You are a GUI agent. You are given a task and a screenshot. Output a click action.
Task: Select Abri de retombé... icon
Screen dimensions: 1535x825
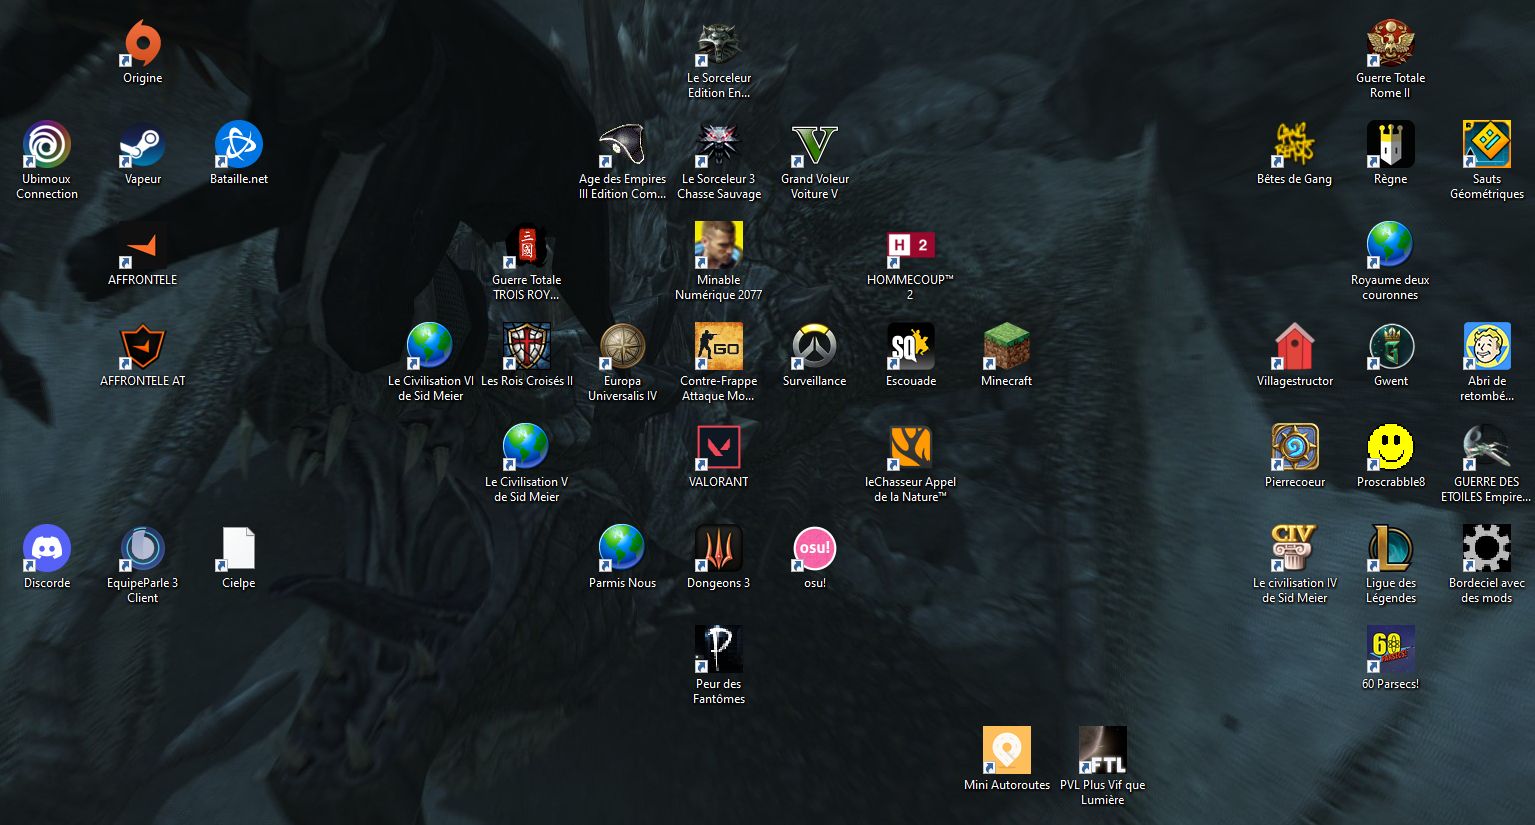tap(1487, 347)
